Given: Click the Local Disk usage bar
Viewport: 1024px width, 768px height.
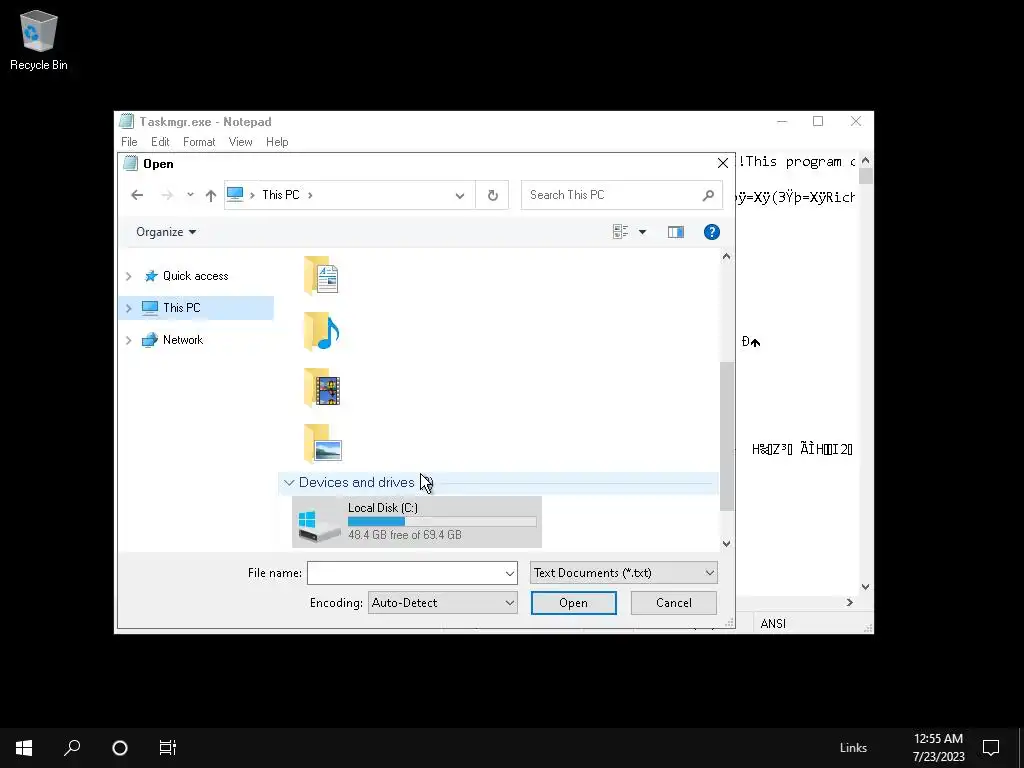Looking at the screenshot, I should (442, 521).
